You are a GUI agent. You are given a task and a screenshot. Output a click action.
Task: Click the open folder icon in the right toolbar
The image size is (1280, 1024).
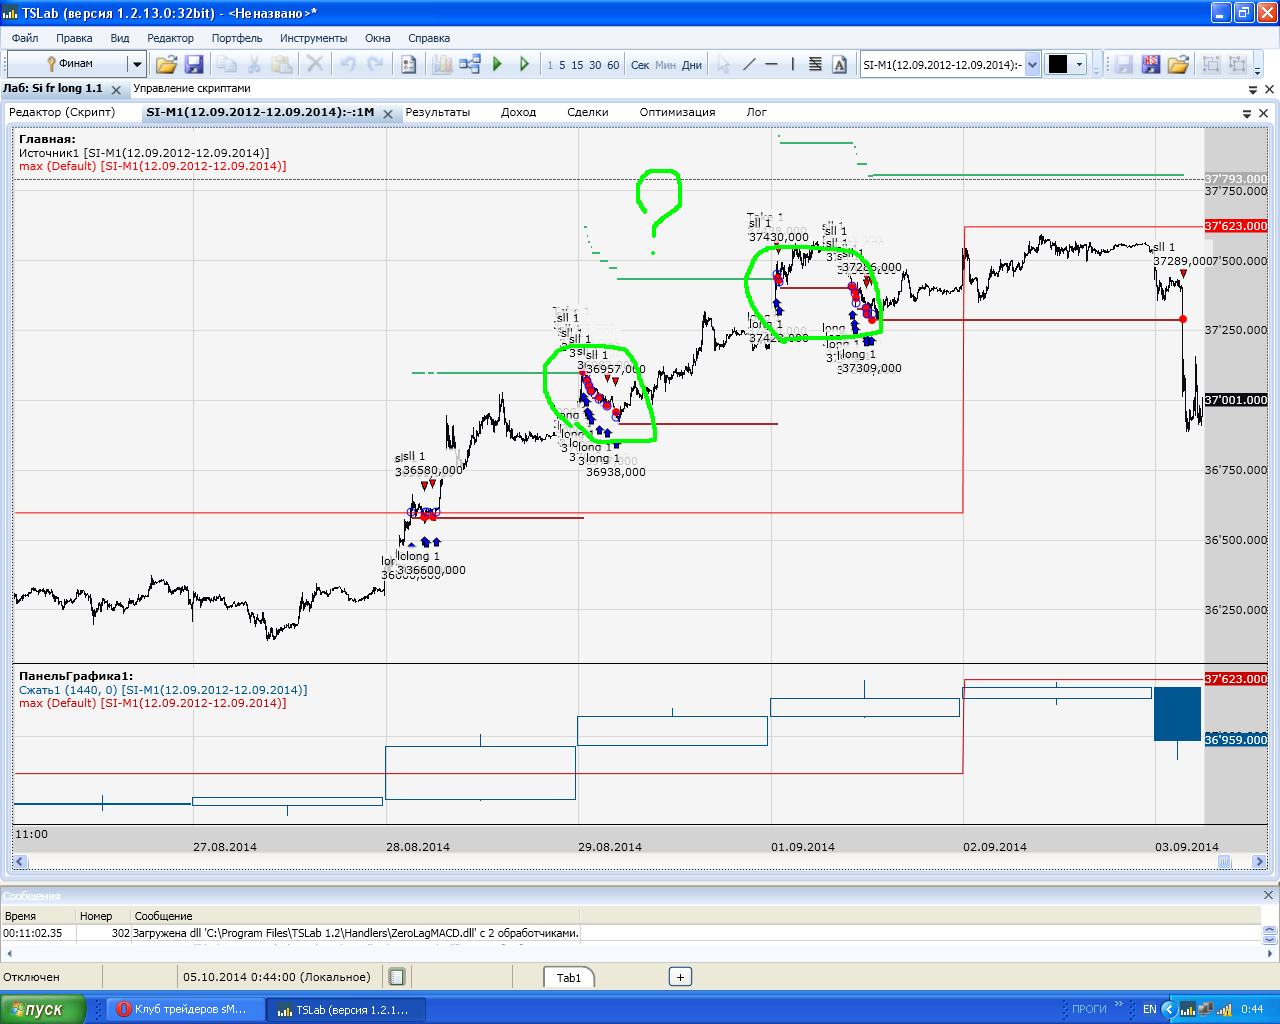click(1178, 64)
